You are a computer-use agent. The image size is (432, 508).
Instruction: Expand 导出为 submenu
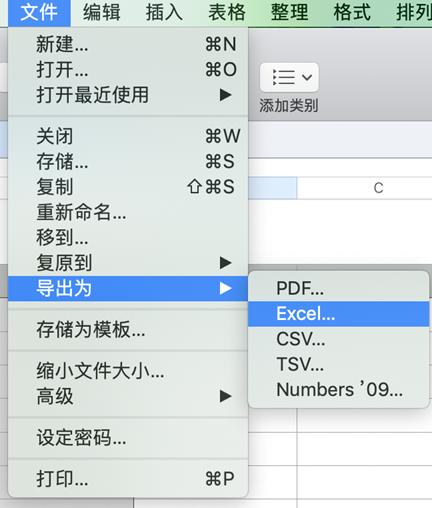pyautogui.click(x=128, y=288)
